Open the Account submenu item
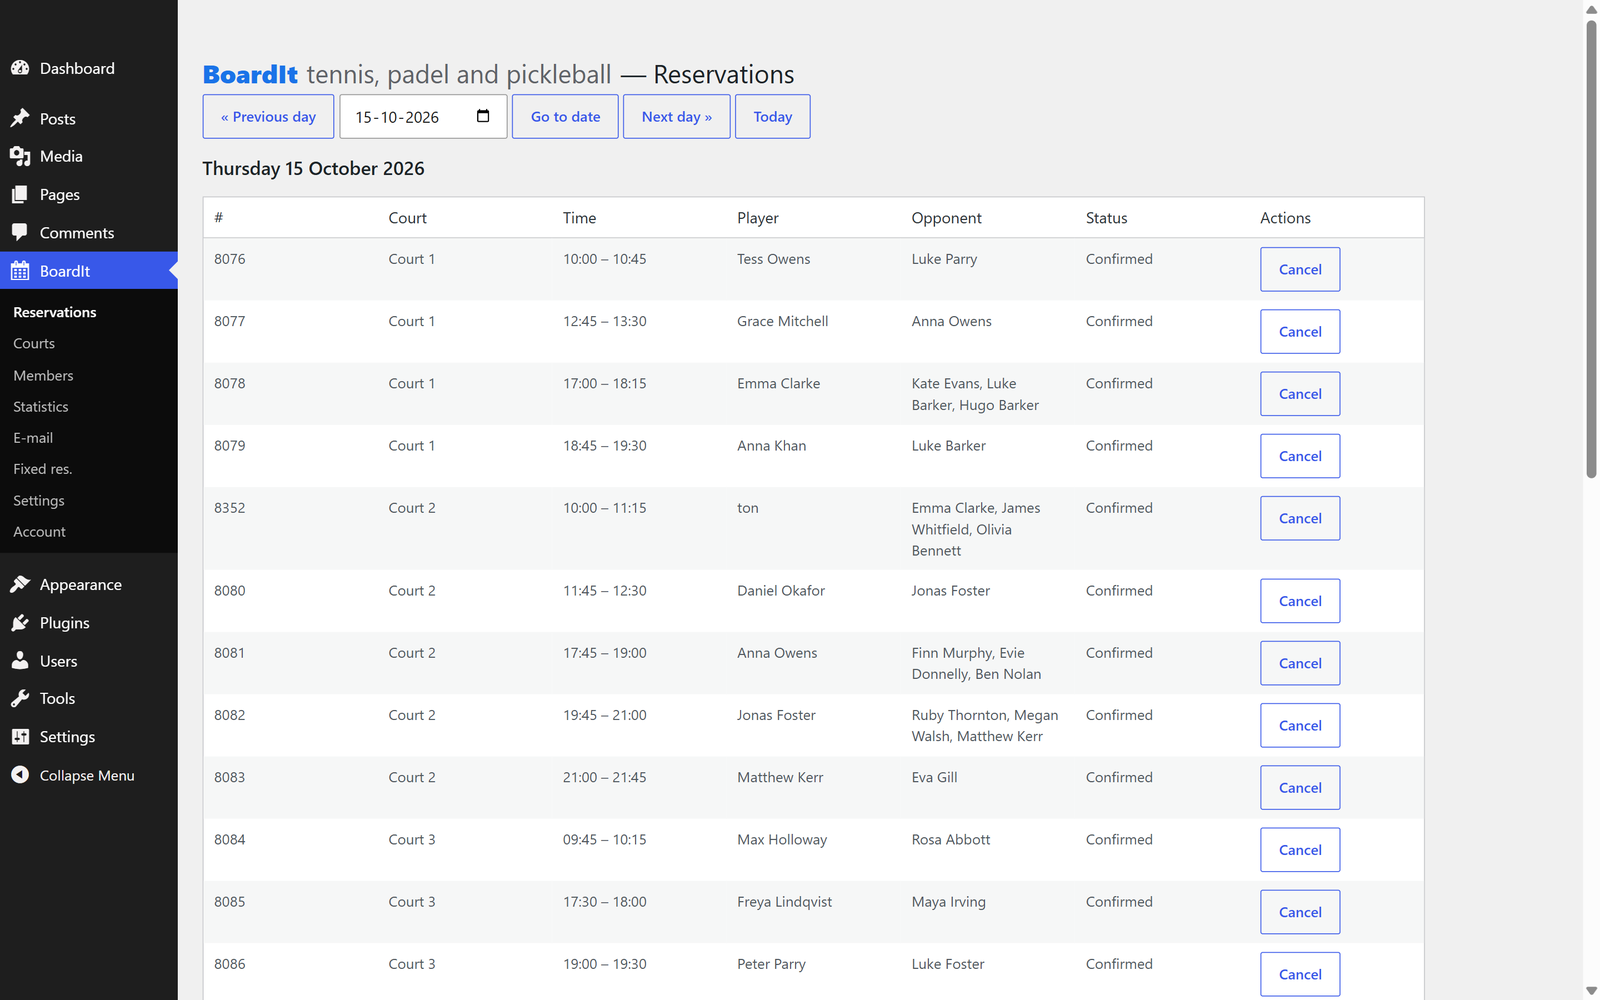1600x1000 pixels. (x=40, y=531)
